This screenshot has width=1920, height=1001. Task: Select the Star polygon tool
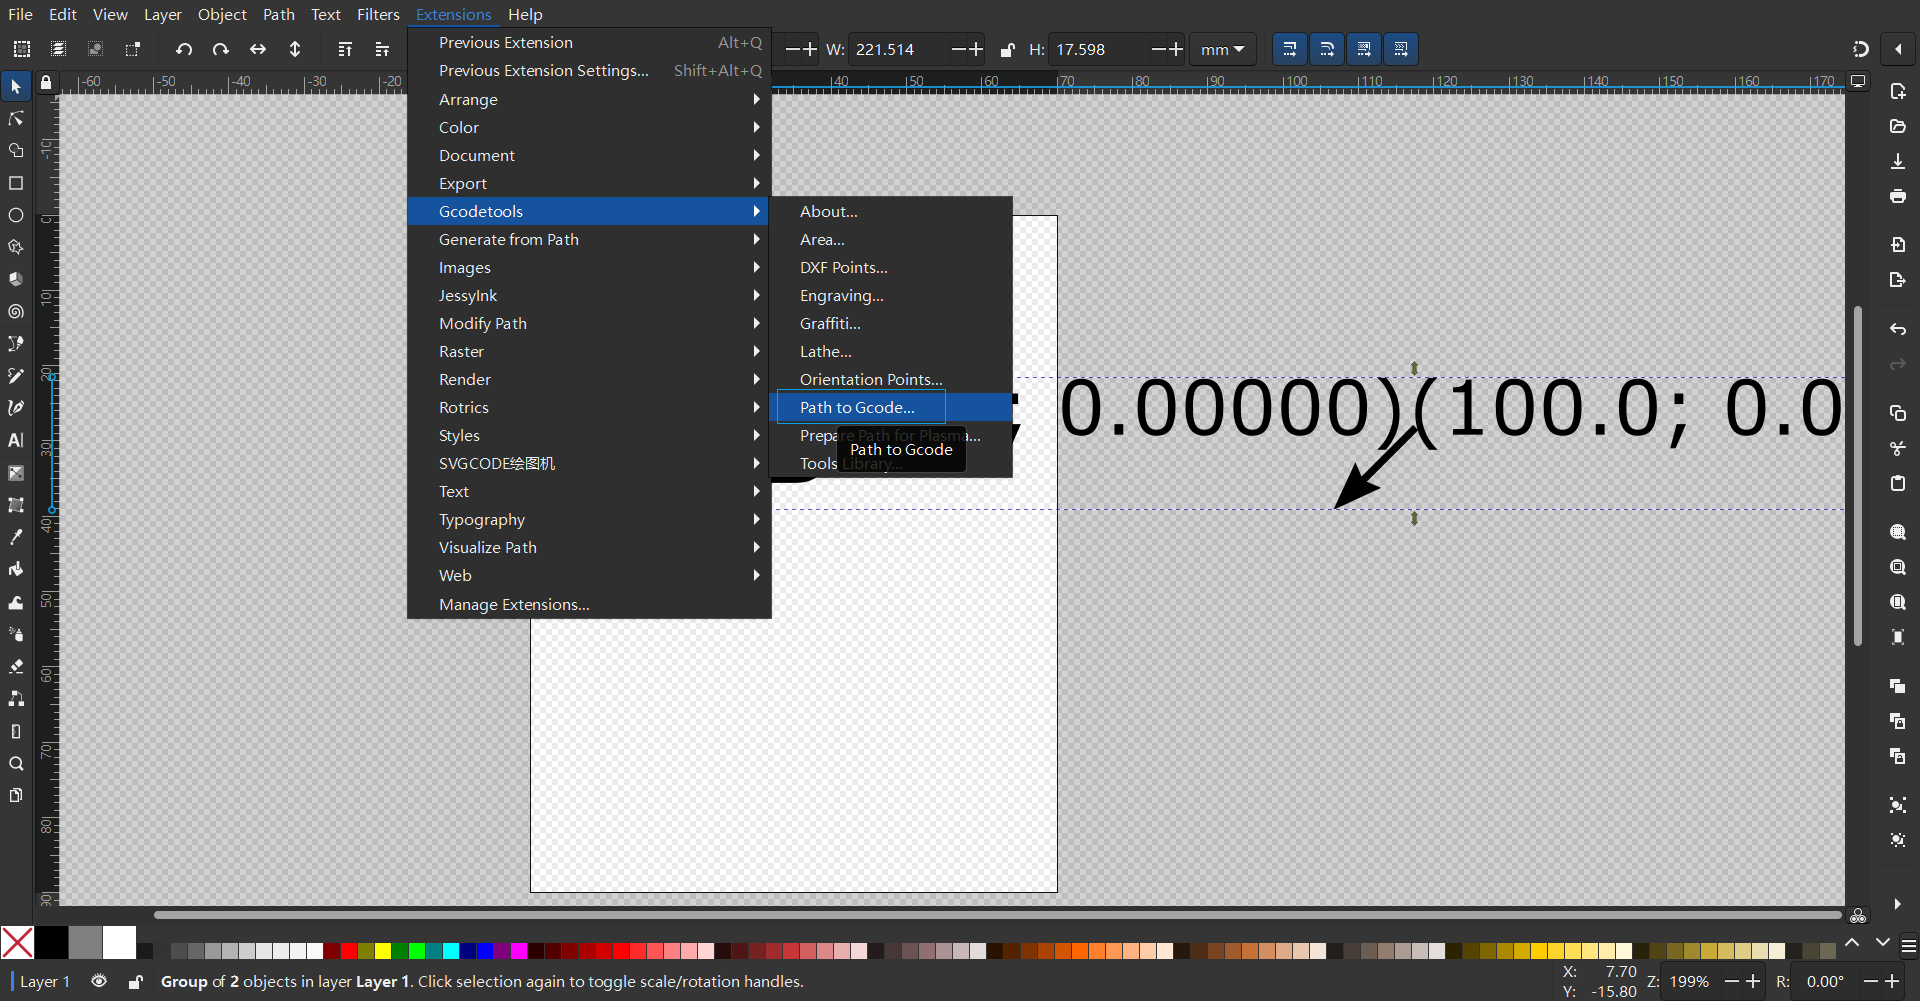click(x=16, y=247)
